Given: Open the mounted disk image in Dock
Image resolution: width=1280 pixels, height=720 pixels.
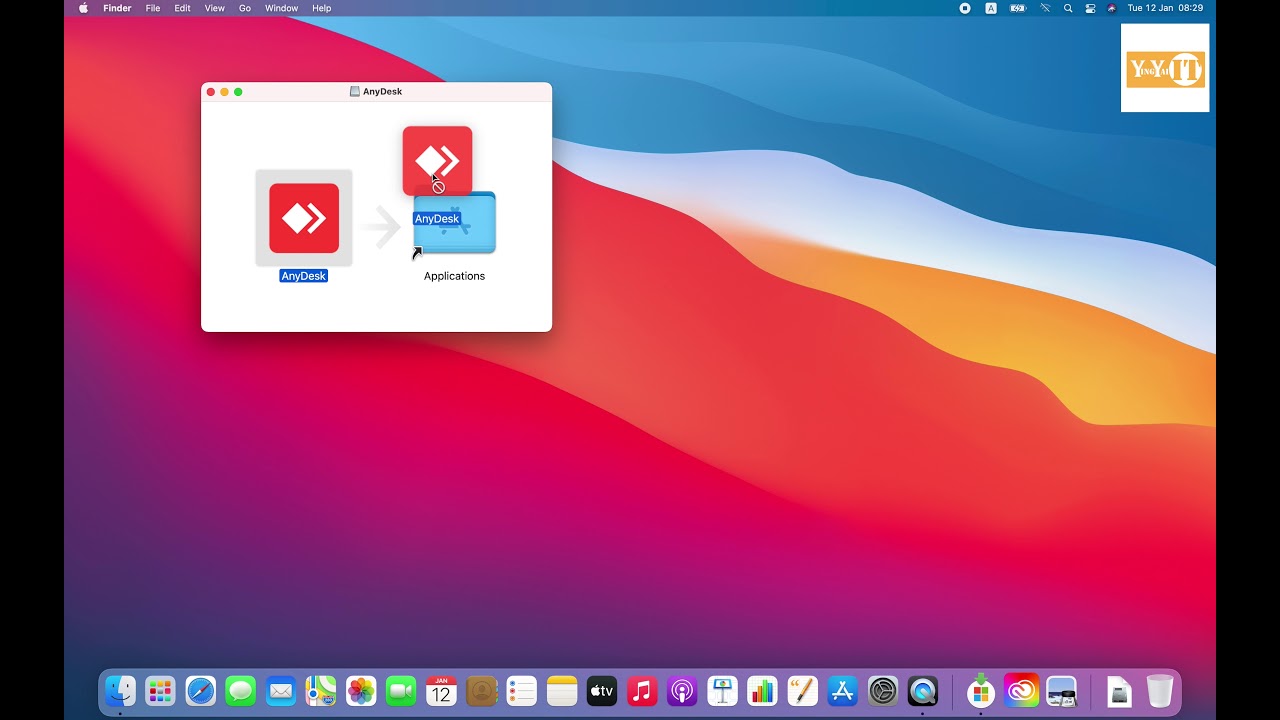Looking at the screenshot, I should pyautogui.click(x=1120, y=691).
